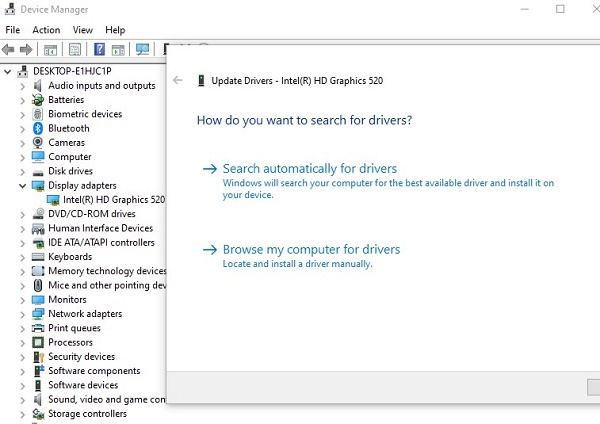
Task: Select Intel(R) HD Graphics 520 device
Action: click(x=113, y=200)
